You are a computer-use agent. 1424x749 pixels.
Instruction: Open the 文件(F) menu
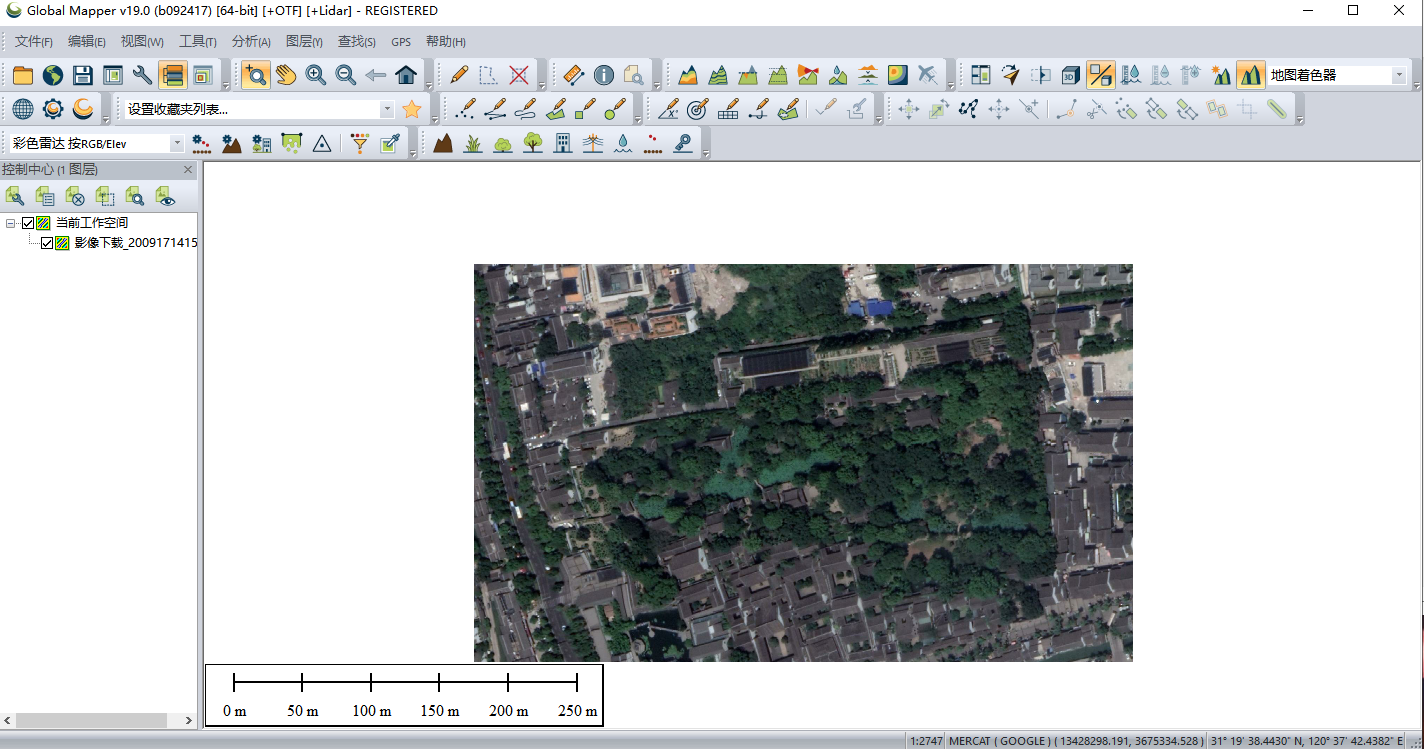point(33,41)
